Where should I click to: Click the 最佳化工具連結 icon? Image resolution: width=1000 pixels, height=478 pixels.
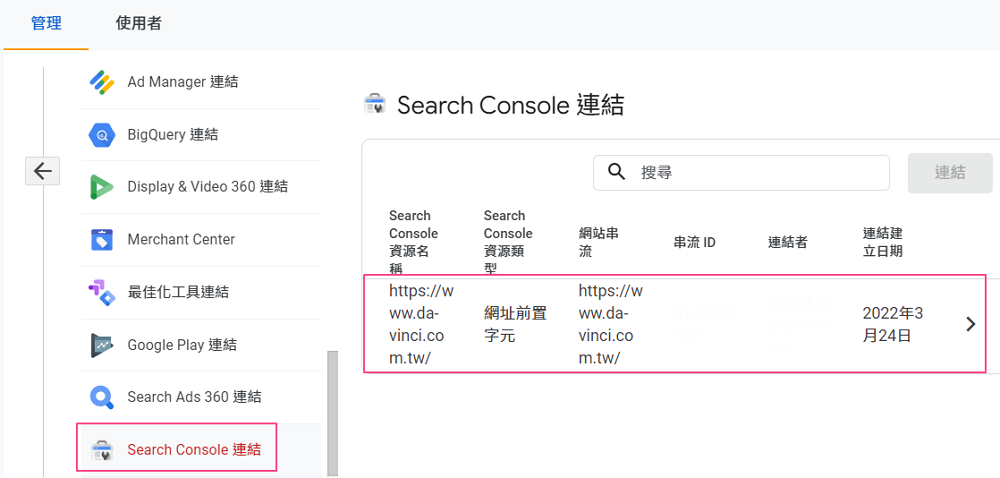pyautogui.click(x=102, y=293)
